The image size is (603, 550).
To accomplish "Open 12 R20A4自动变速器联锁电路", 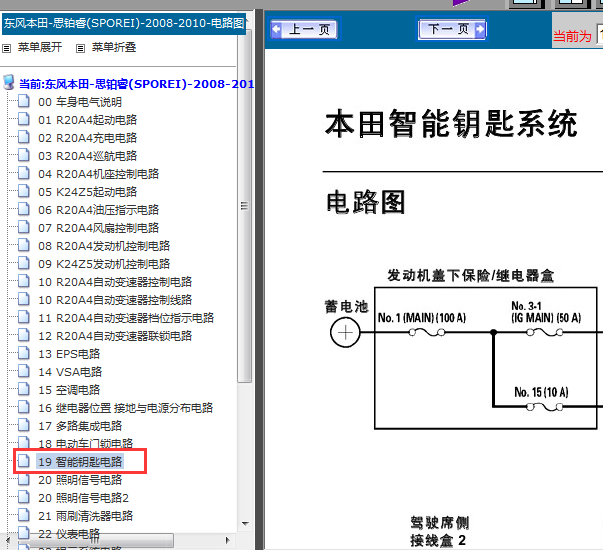I will pyautogui.click(x=115, y=336).
